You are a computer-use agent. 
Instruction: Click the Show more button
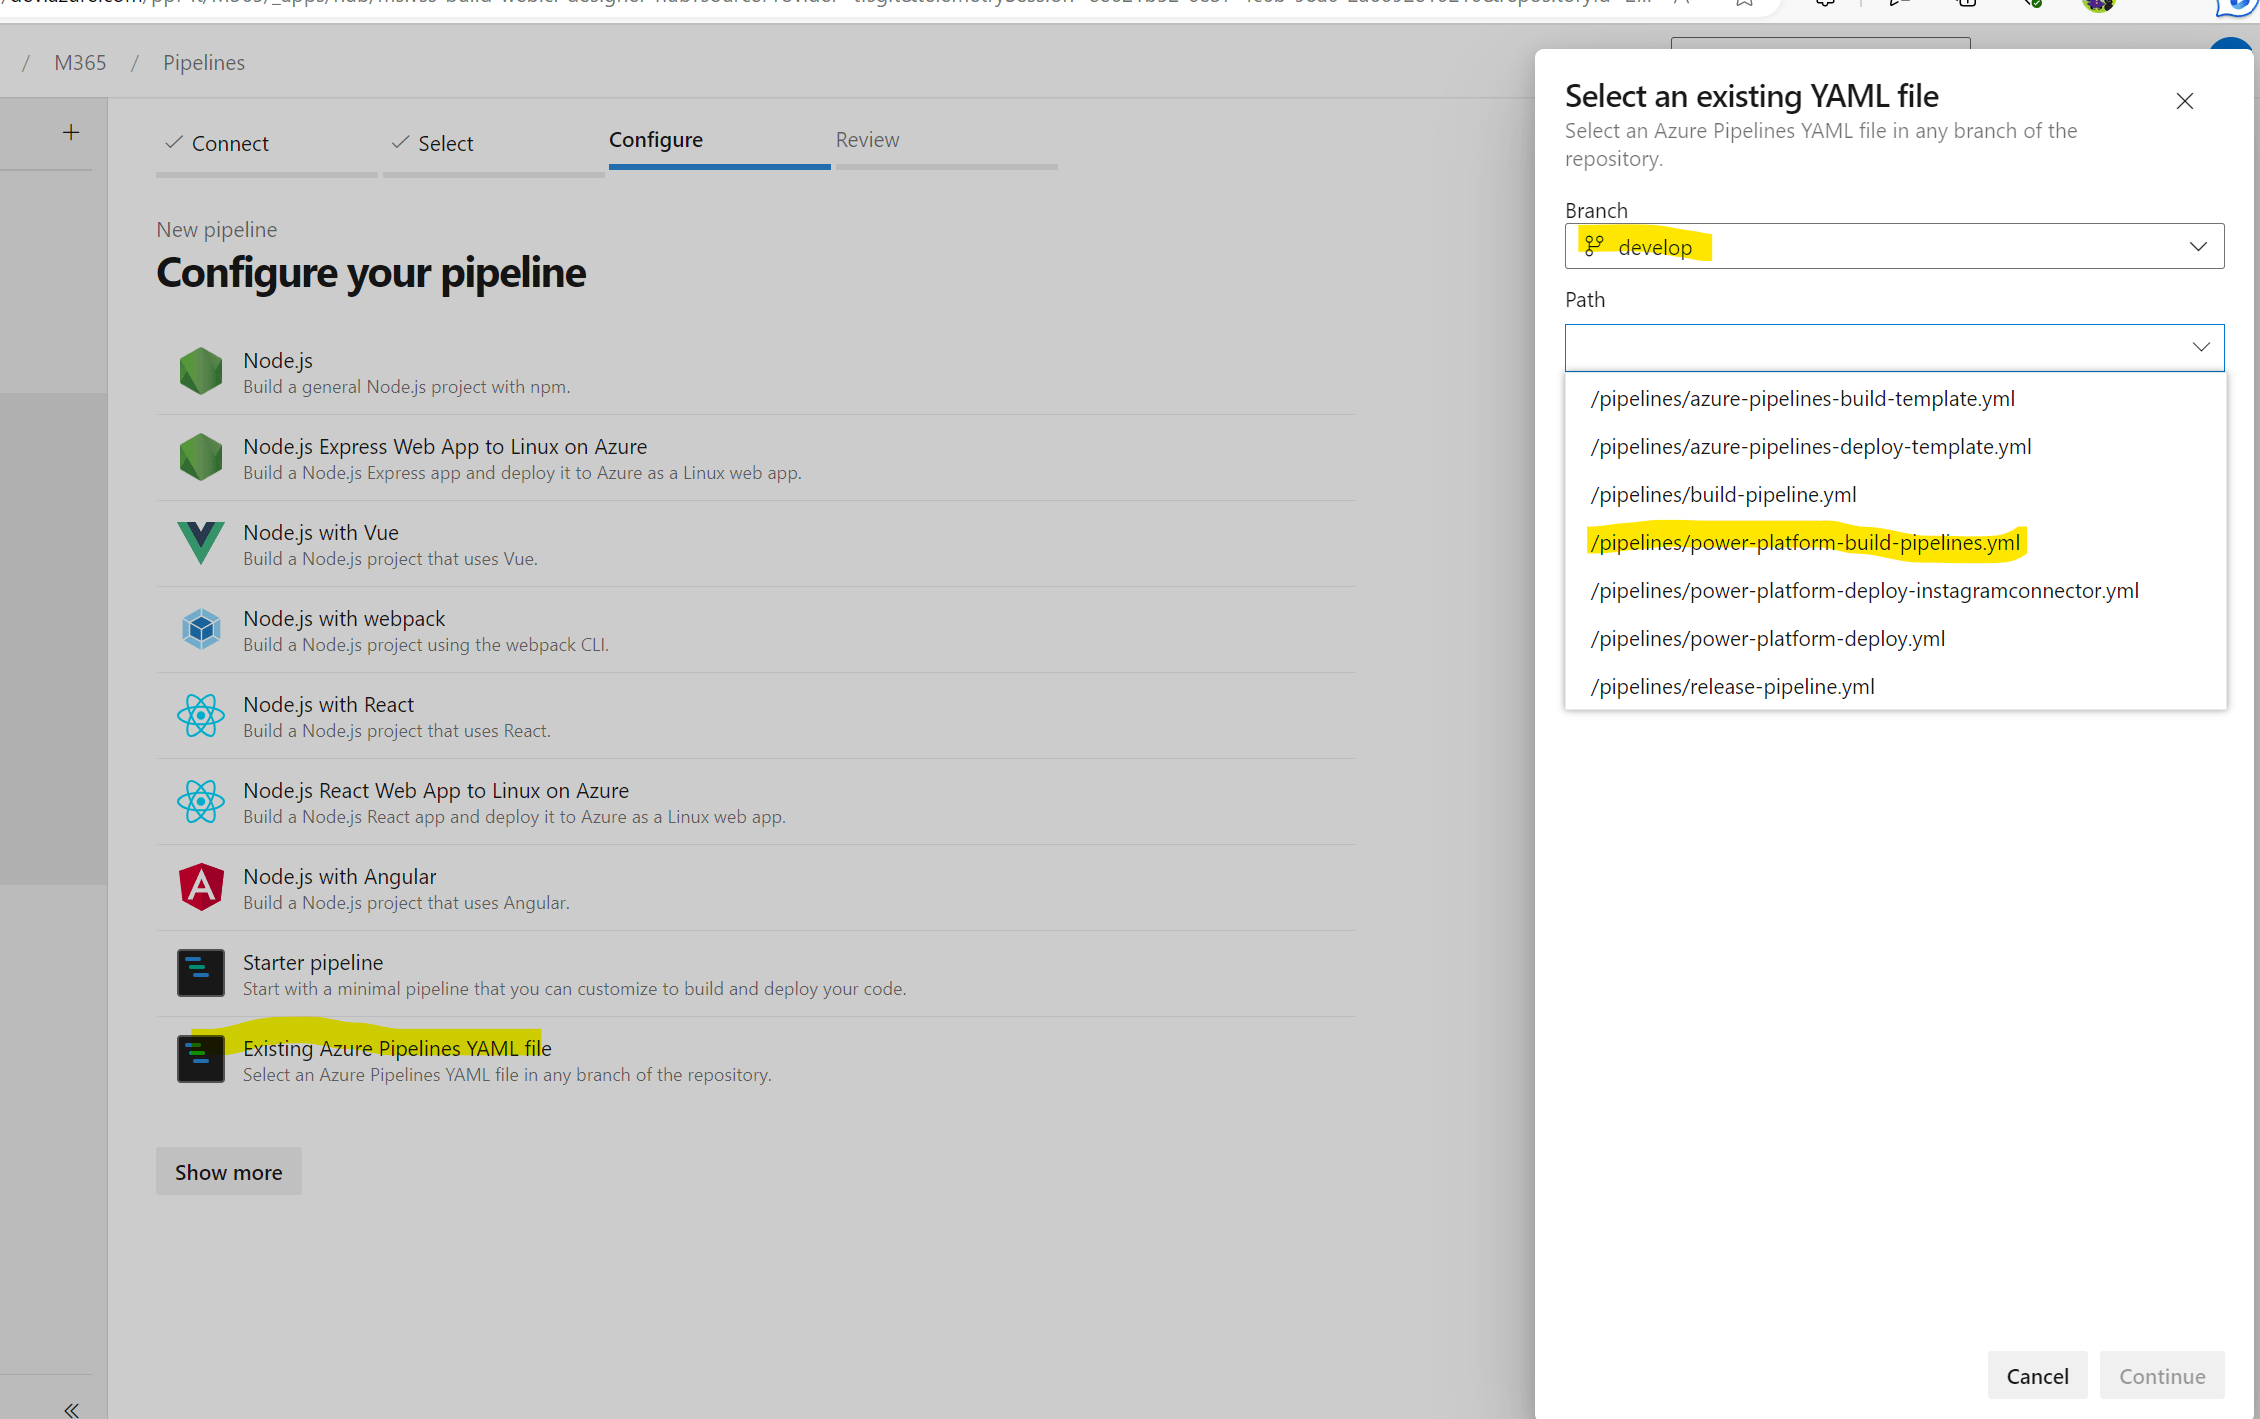point(228,1171)
